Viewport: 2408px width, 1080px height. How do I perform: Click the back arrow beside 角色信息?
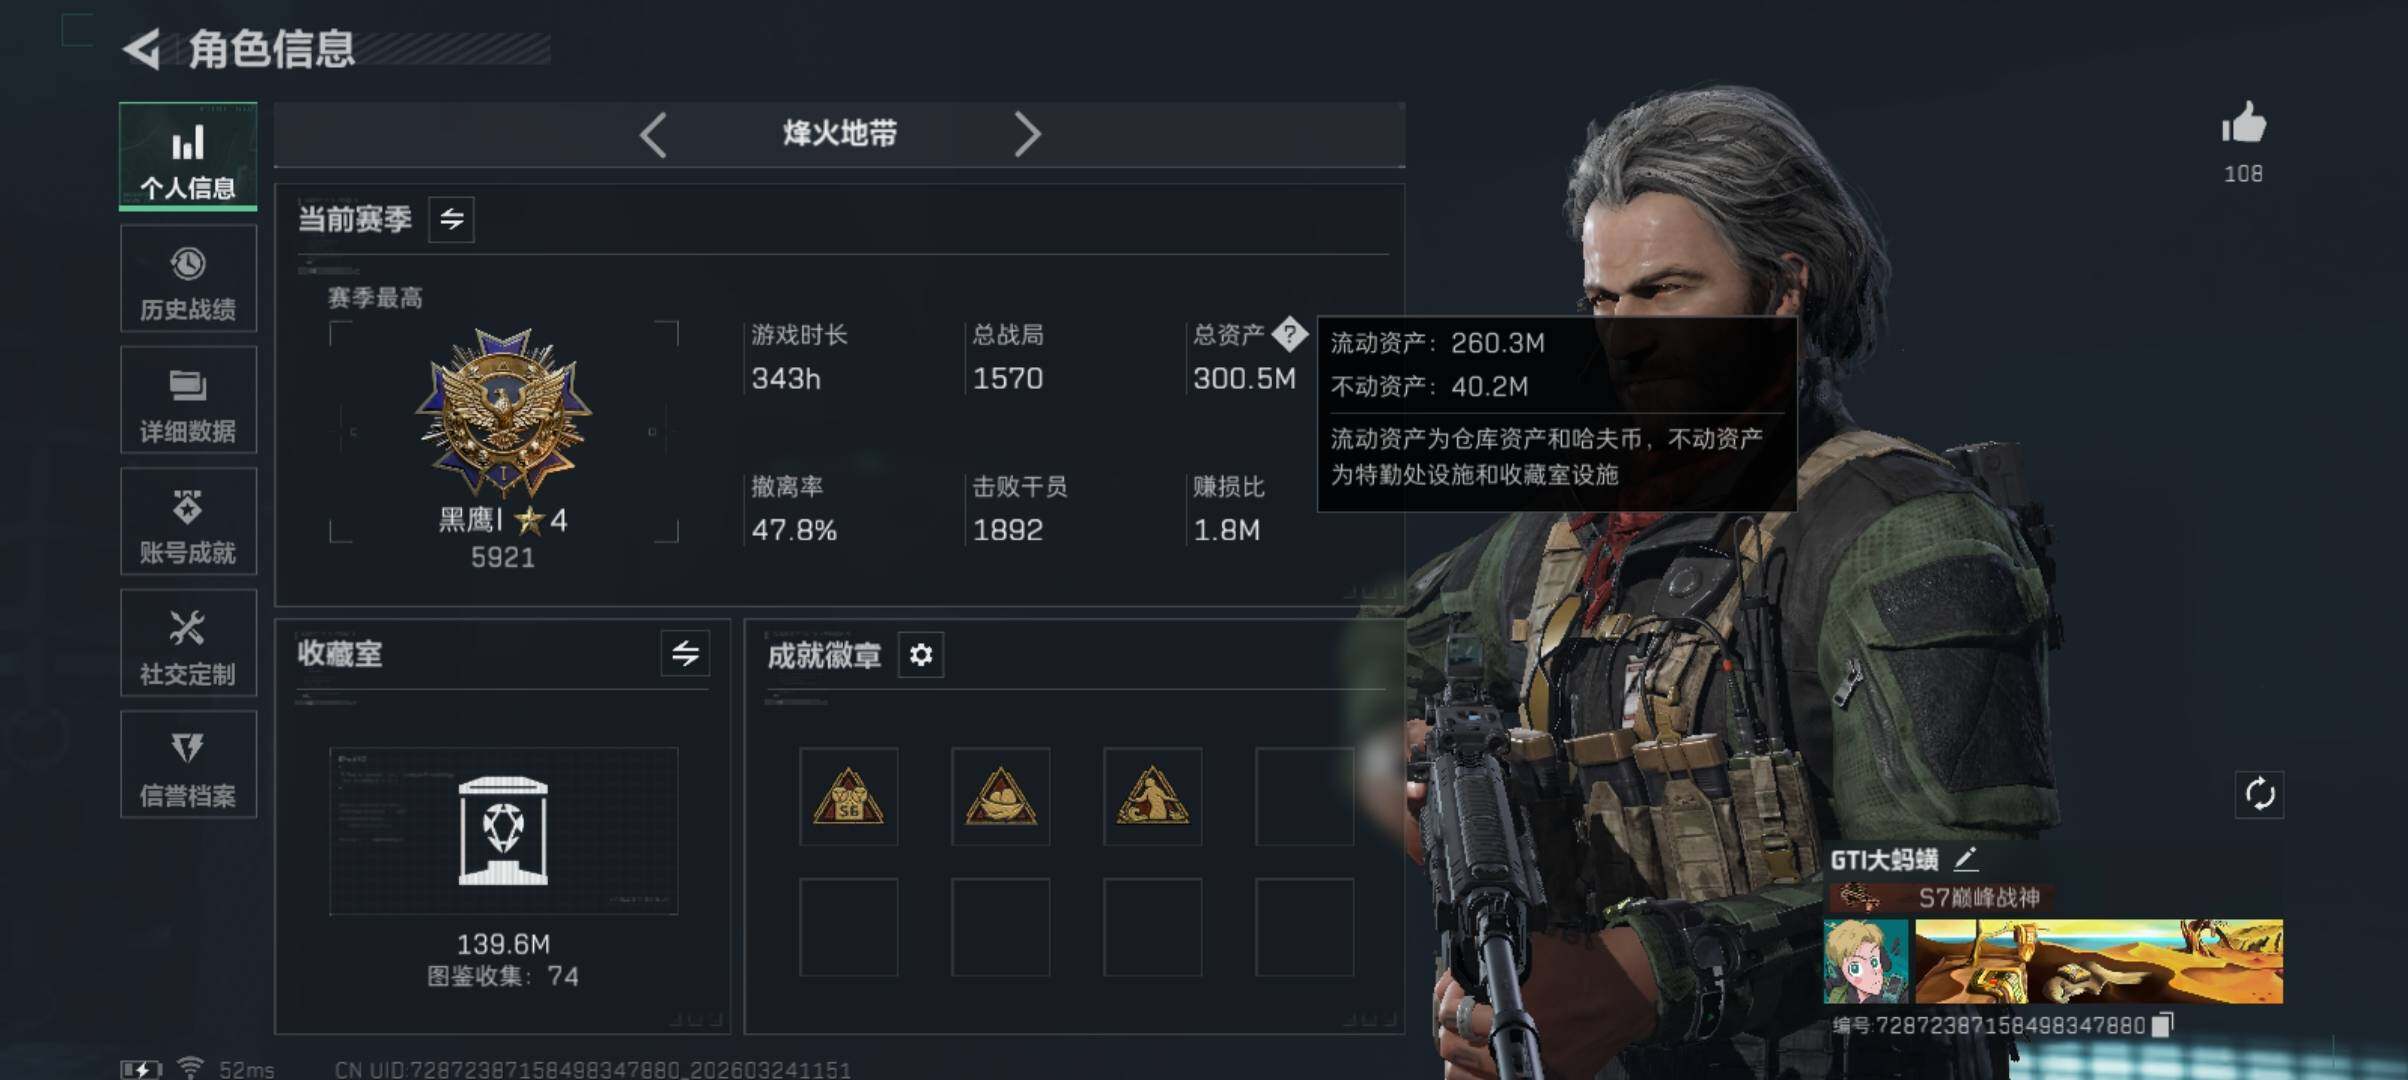pyautogui.click(x=142, y=49)
